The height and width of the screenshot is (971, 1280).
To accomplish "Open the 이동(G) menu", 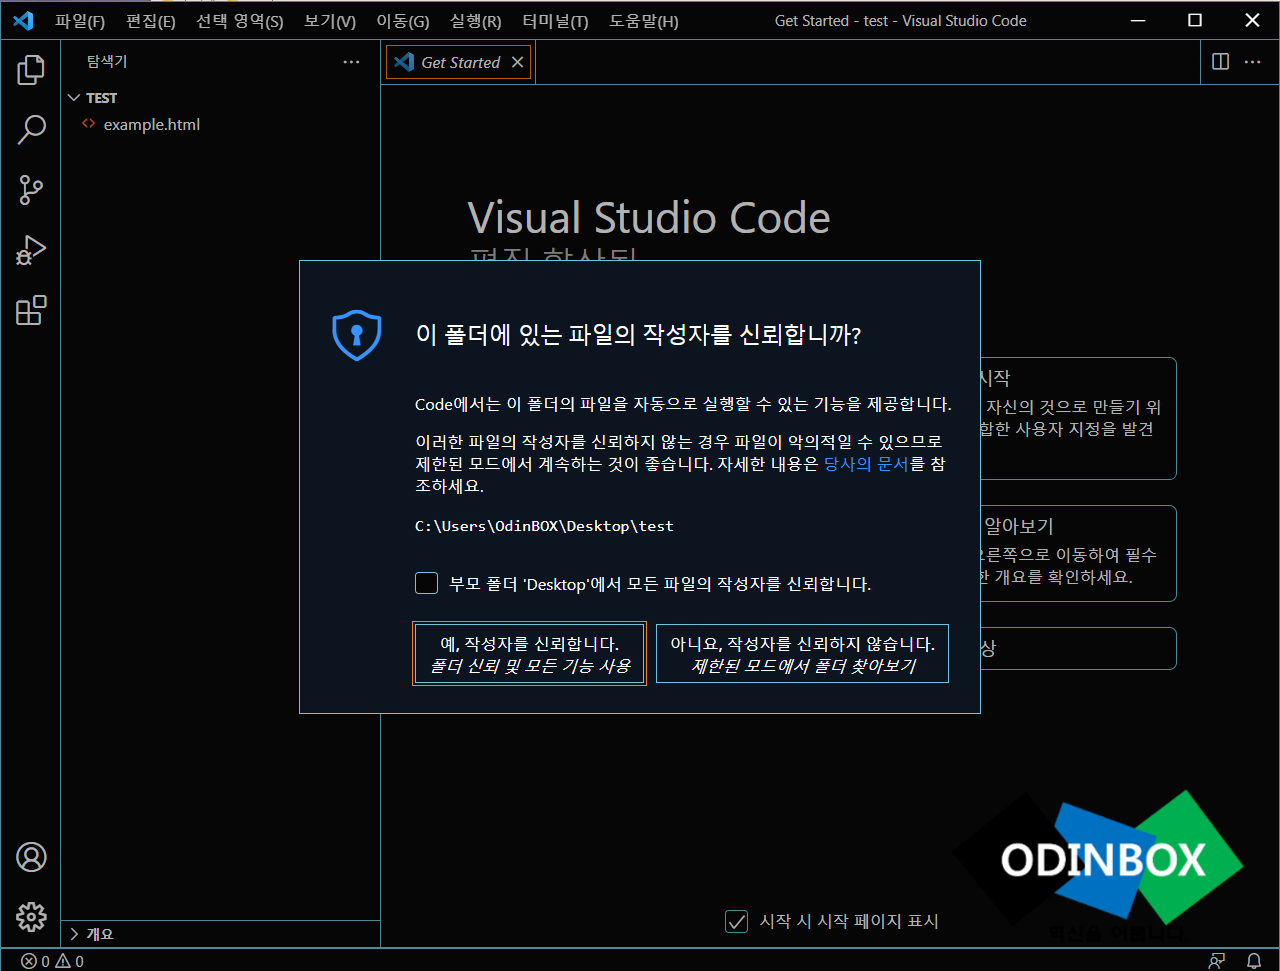I will pyautogui.click(x=403, y=21).
